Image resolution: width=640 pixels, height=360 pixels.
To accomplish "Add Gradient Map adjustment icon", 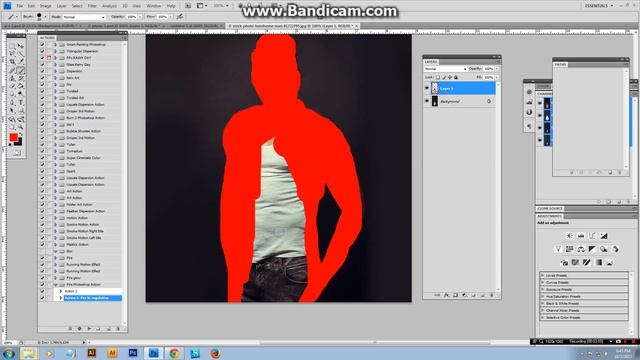I will coord(598,262).
